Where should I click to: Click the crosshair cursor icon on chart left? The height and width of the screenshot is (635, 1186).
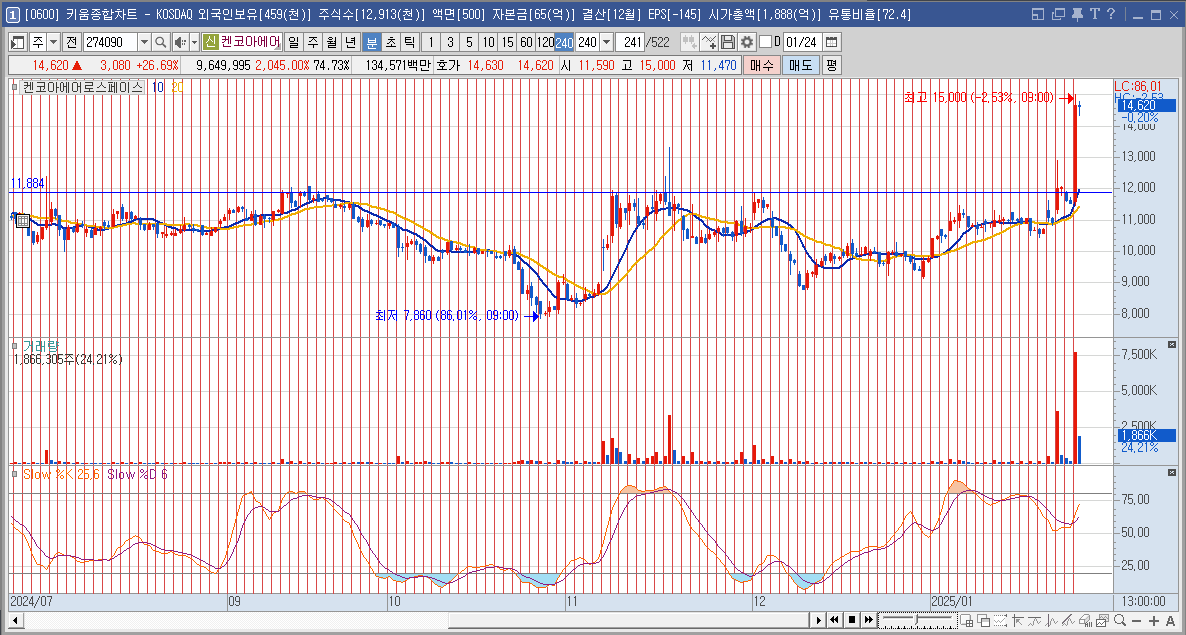pos(23,220)
